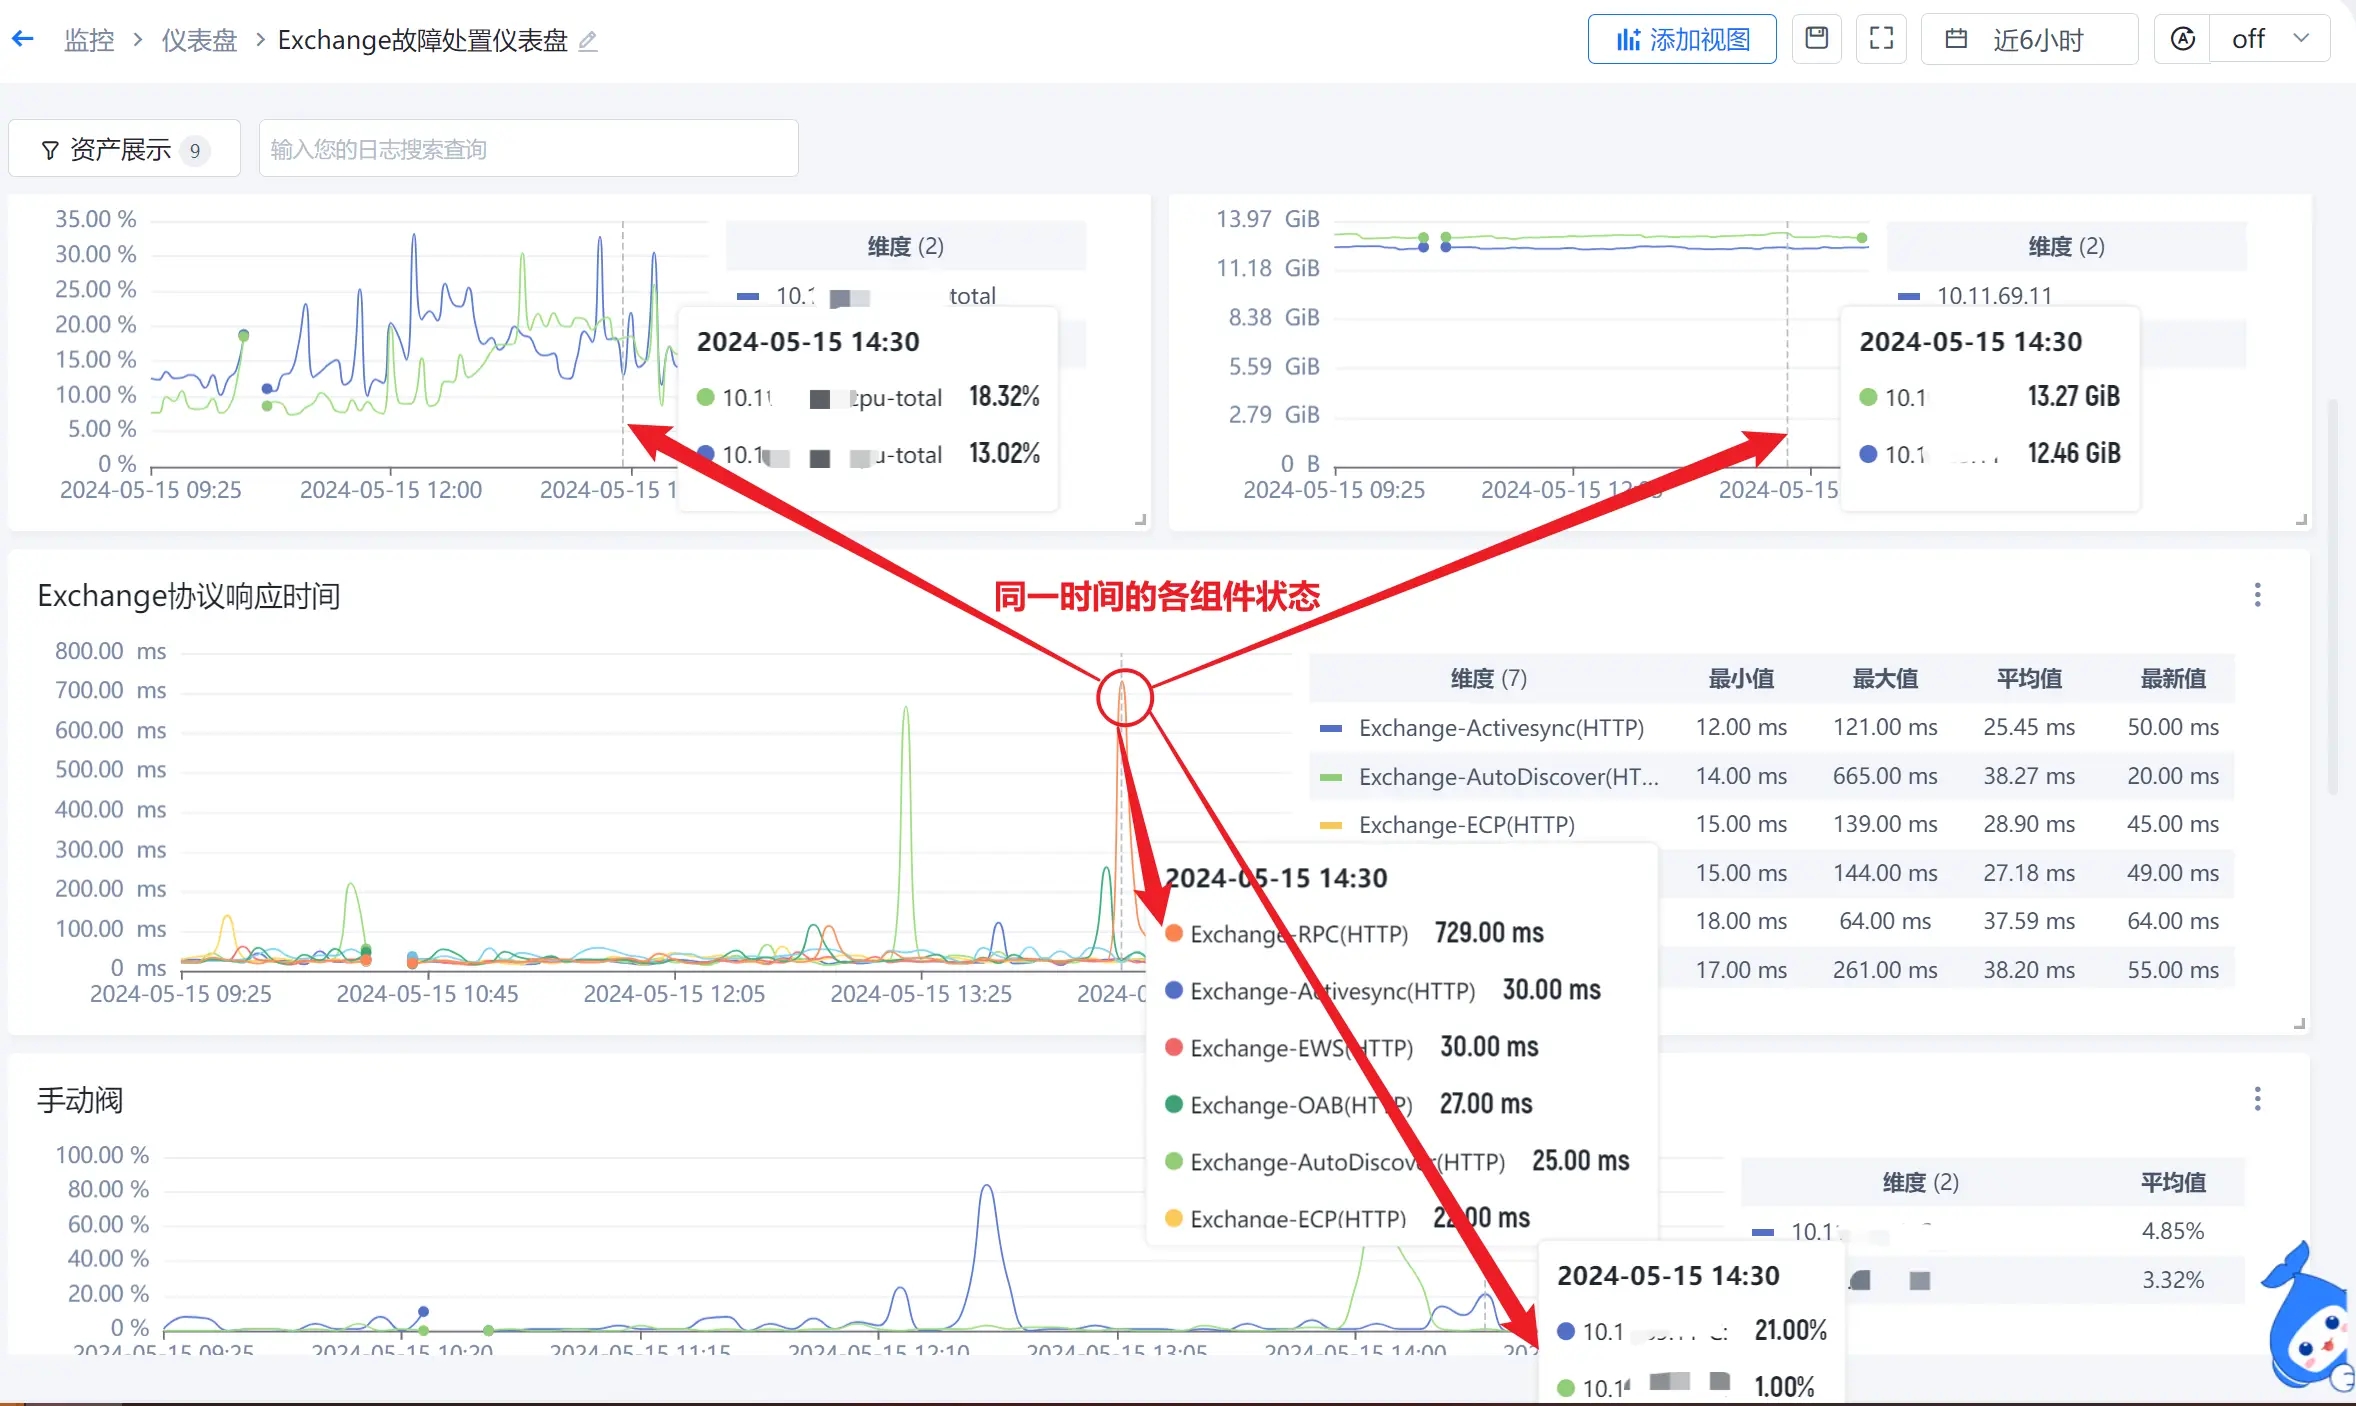Click the 添加视图 button

(1682, 39)
